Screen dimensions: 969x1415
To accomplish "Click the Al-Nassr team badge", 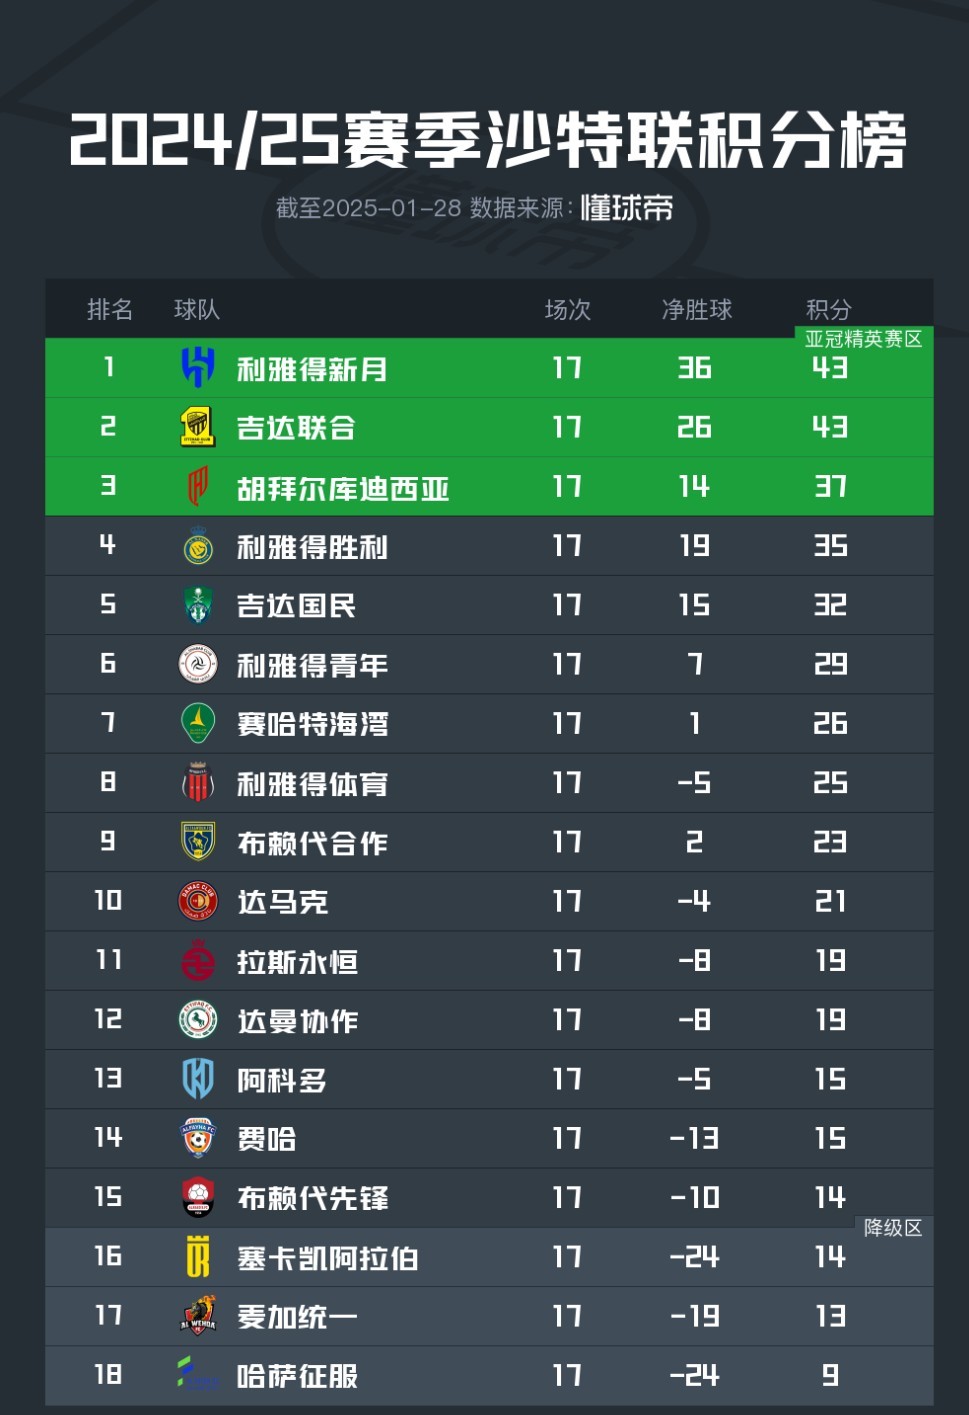I will (x=198, y=546).
